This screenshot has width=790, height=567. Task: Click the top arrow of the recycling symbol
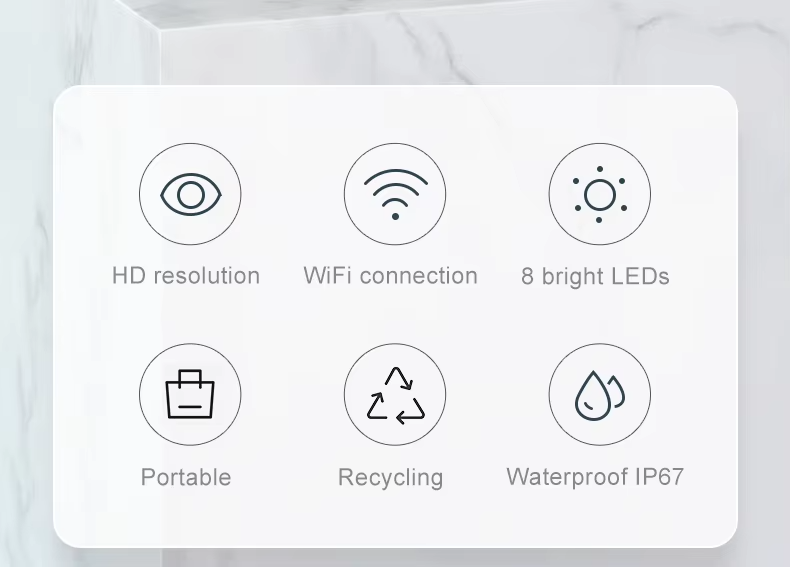(399, 378)
